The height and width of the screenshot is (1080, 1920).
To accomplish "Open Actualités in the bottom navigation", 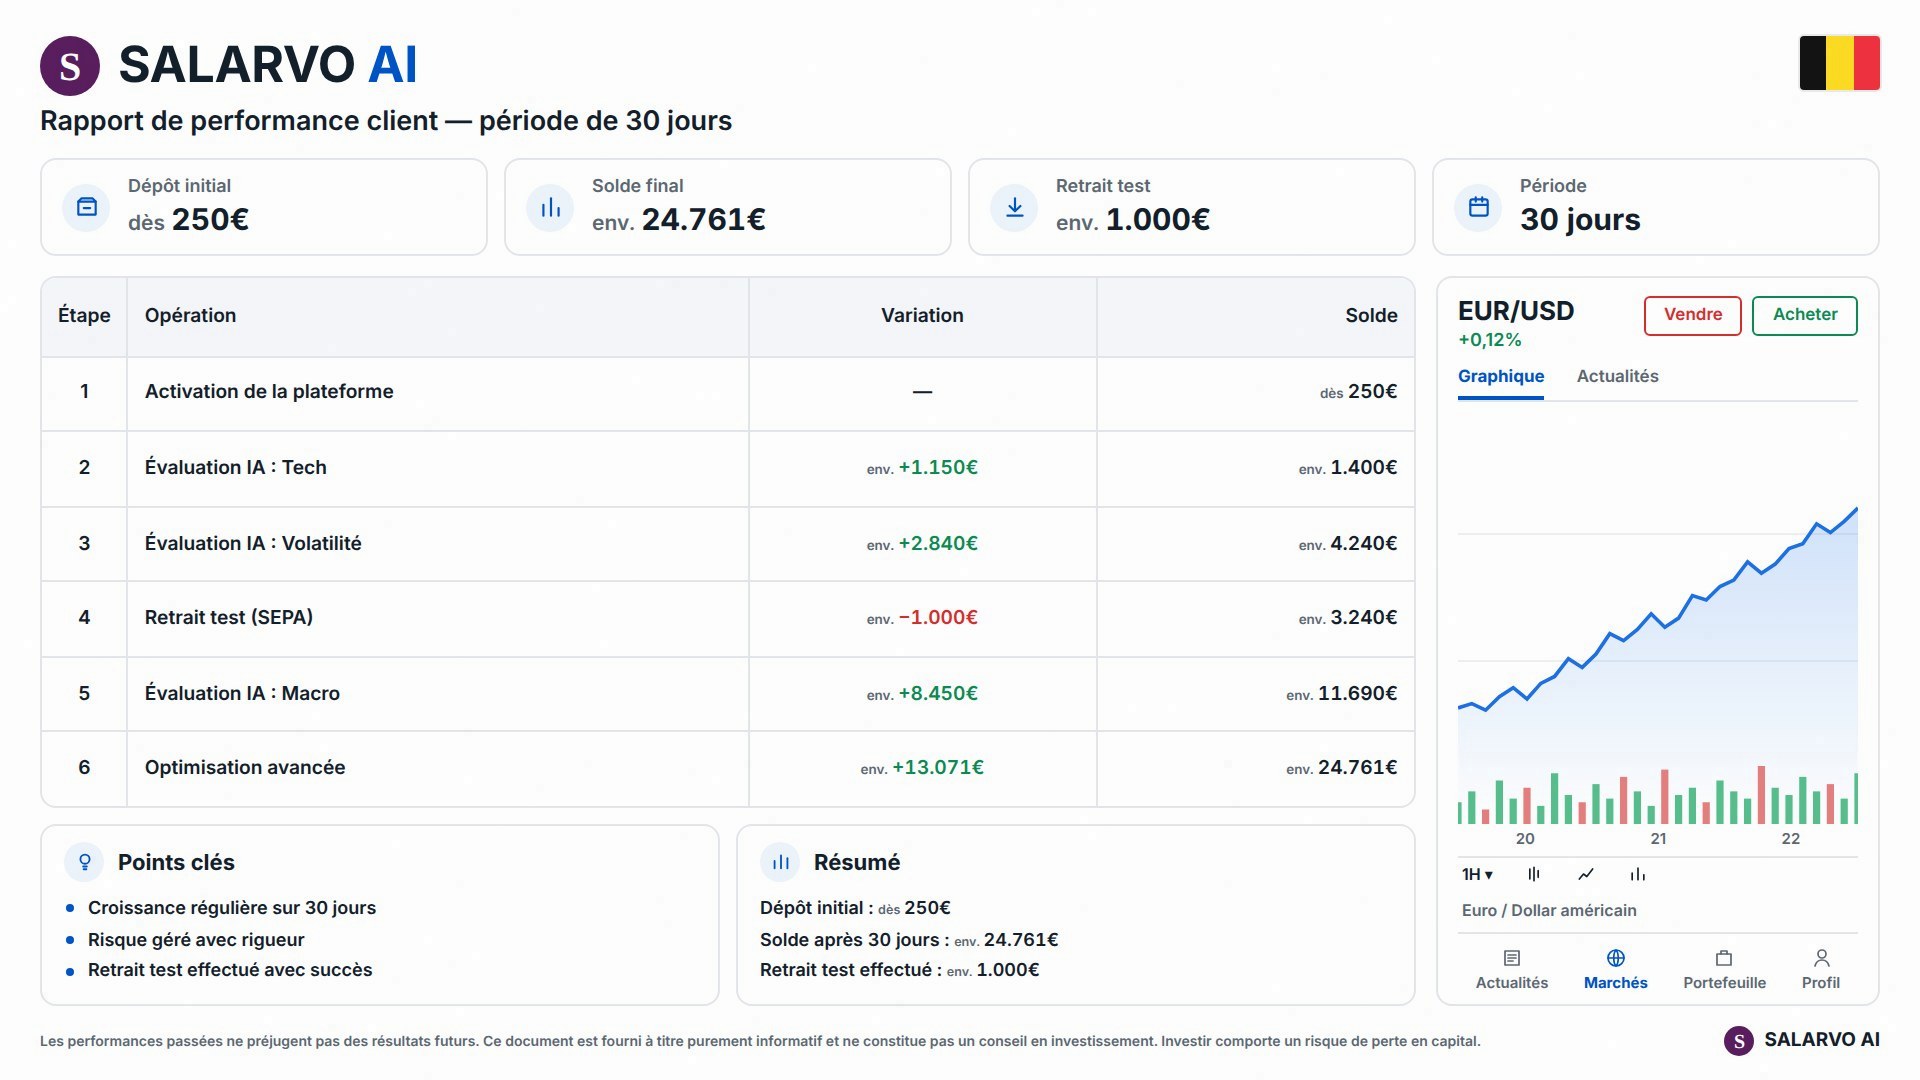I will [1512, 970].
